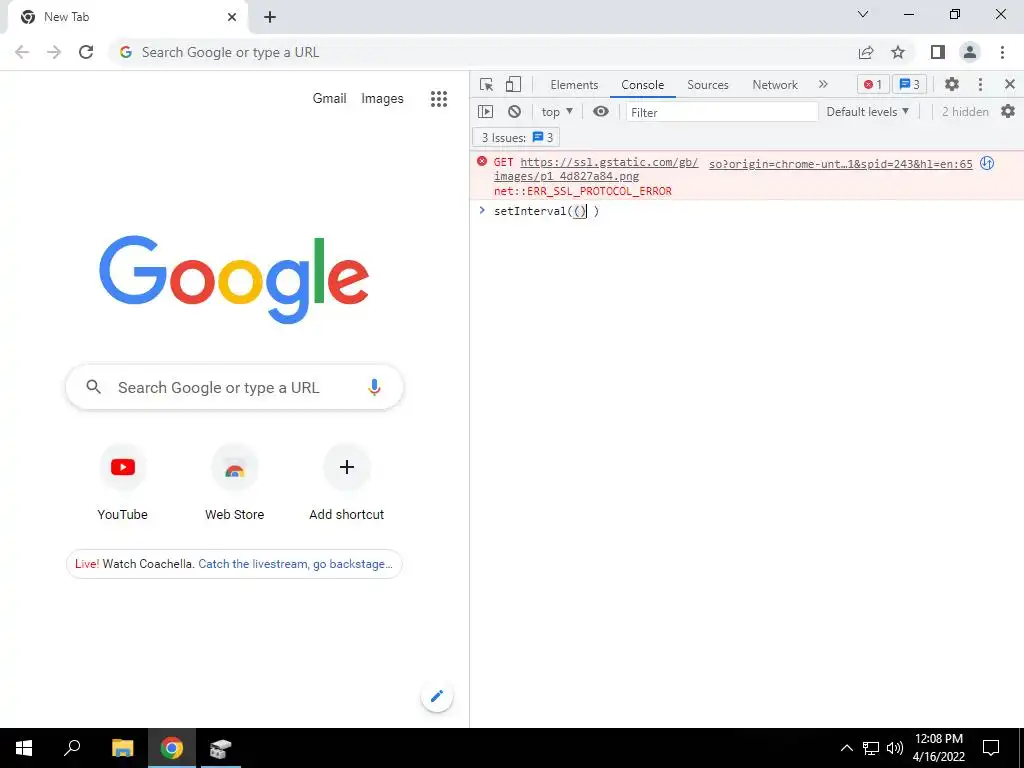Screen dimensions: 1024x768
Task: Click the net::ERR_SSL_PROTOCOL_ERROR text
Action: [583, 191]
